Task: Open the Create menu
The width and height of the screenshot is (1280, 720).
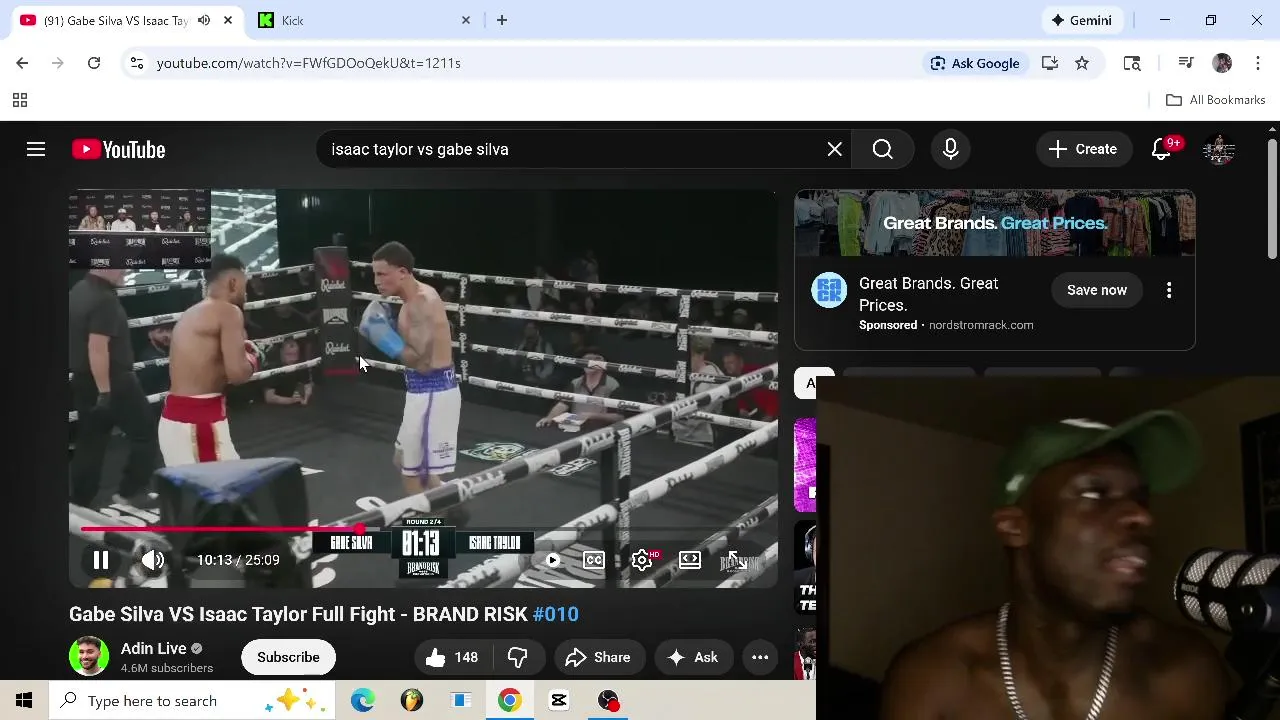Action: [x=1083, y=149]
